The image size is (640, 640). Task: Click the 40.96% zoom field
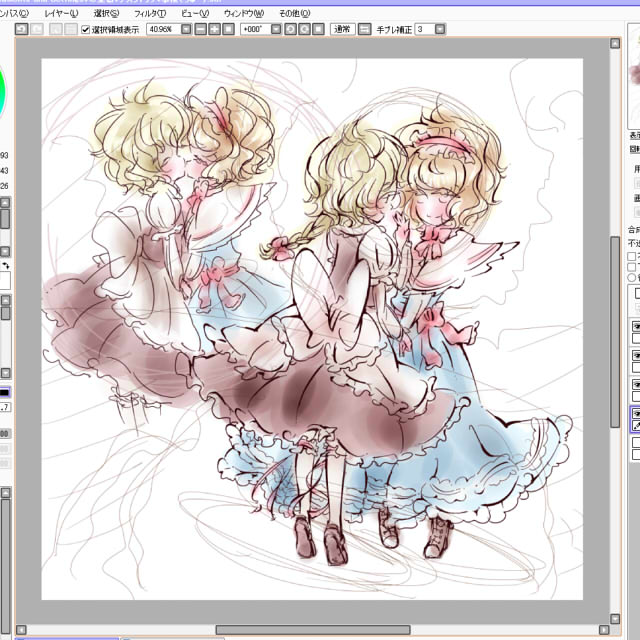164,29
